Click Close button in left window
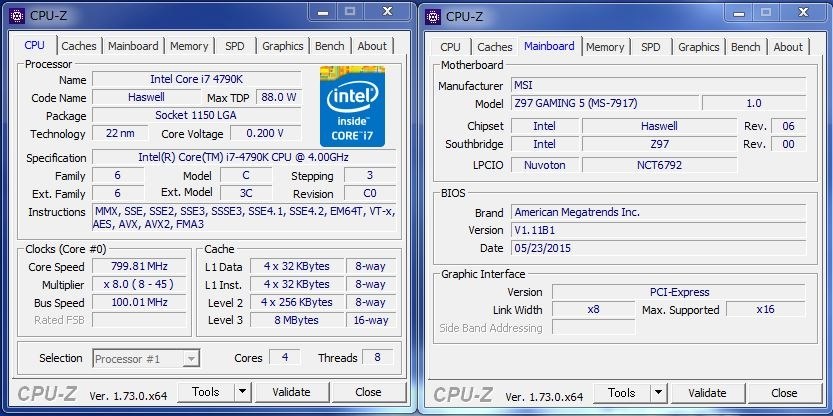 368,392
